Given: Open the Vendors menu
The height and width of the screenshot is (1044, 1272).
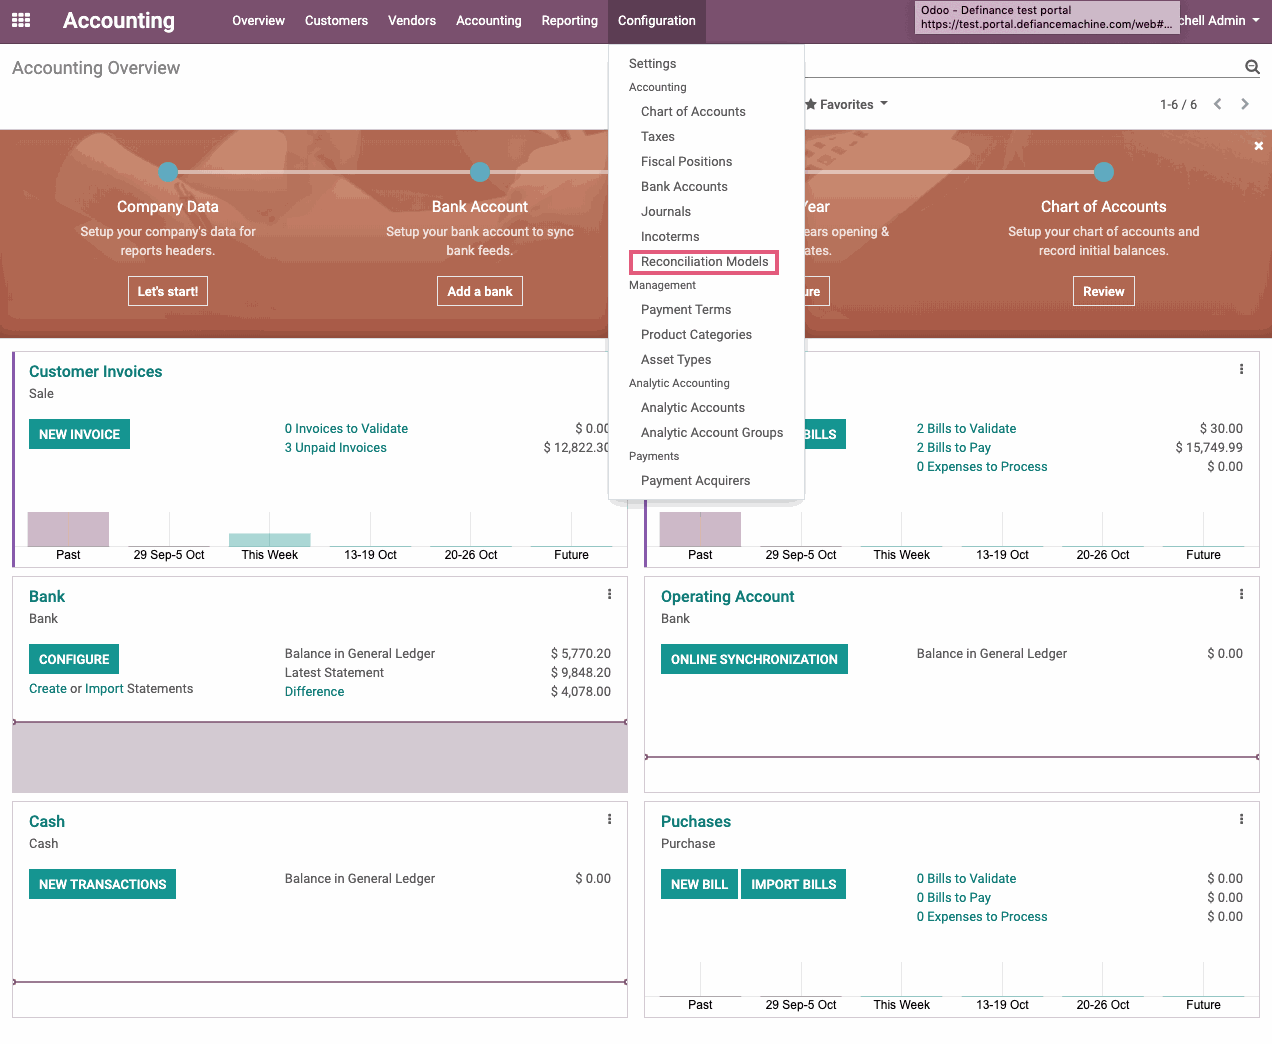Looking at the screenshot, I should coord(412,20).
